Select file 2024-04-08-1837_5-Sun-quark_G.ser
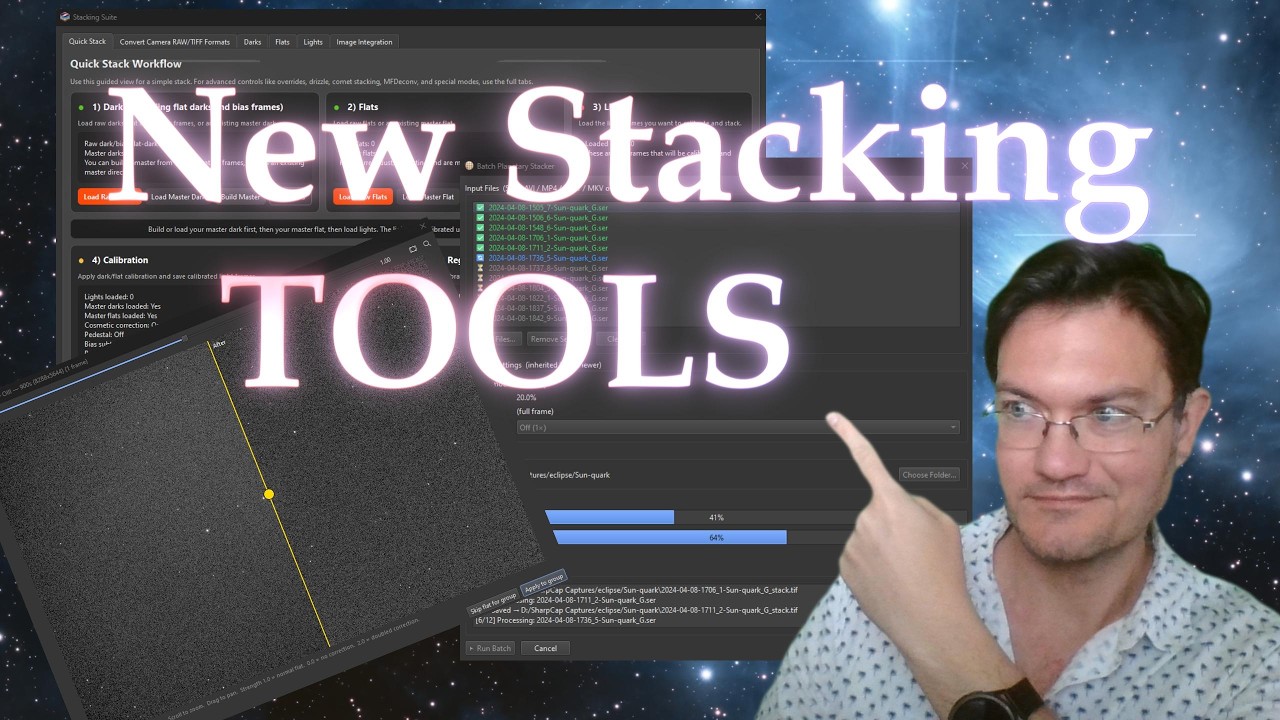The width and height of the screenshot is (1280, 720). click(548, 308)
